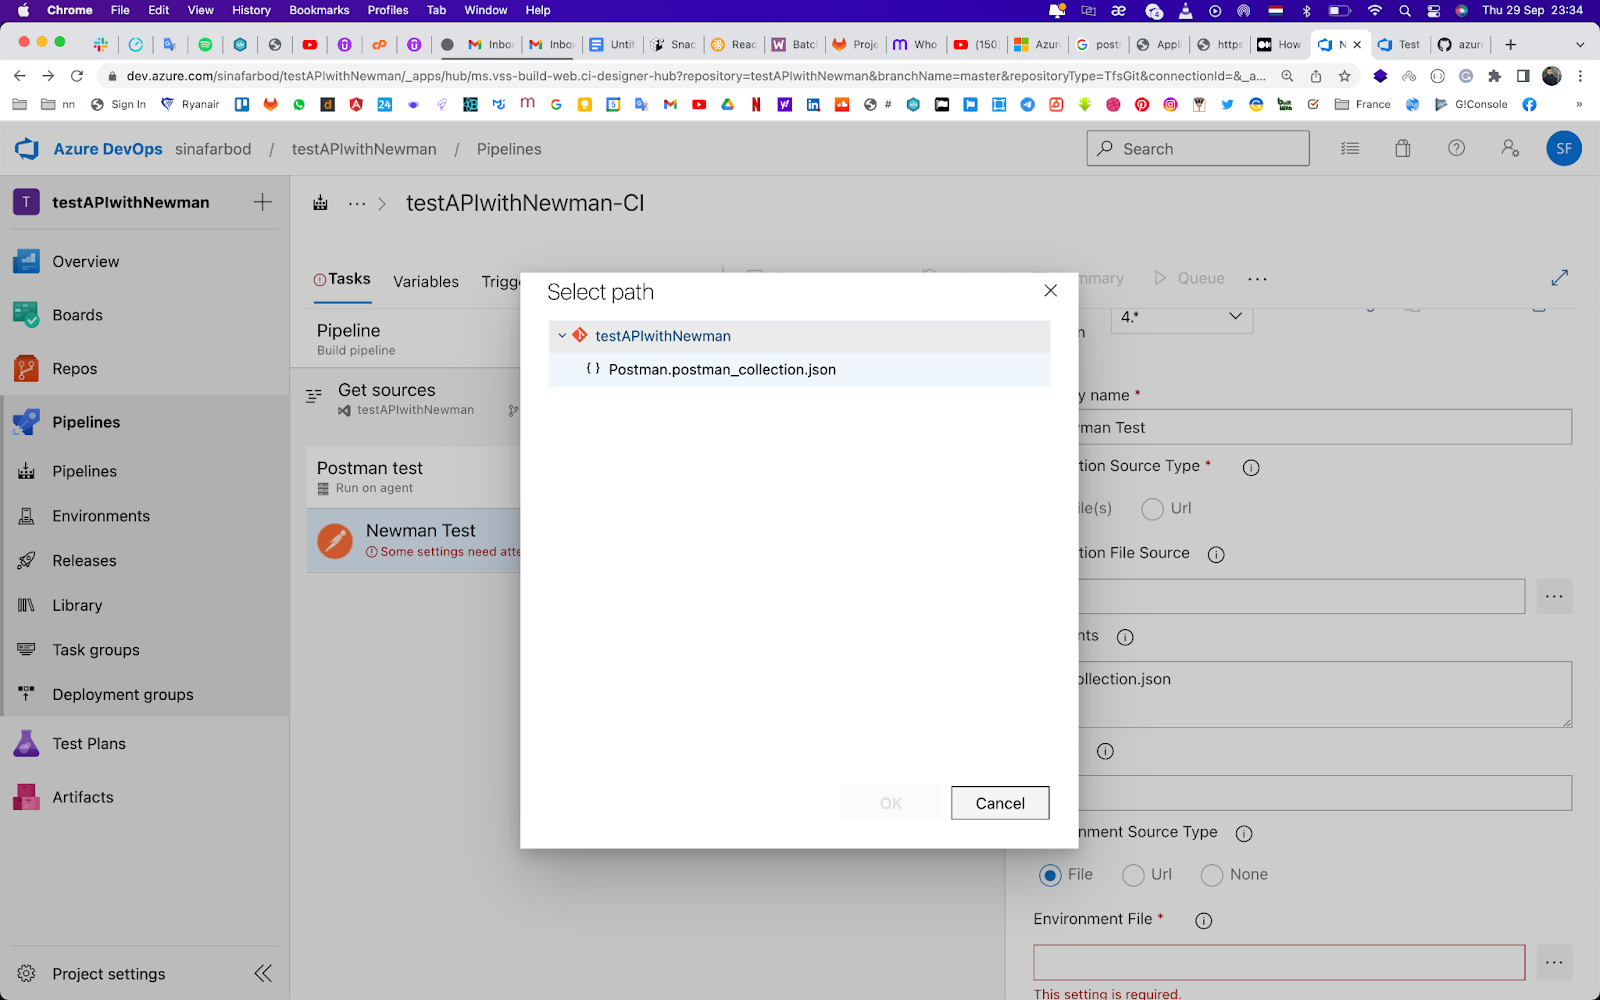1600x1000 pixels.
Task: Open Chrome's tab search chevron
Action: point(1580,45)
